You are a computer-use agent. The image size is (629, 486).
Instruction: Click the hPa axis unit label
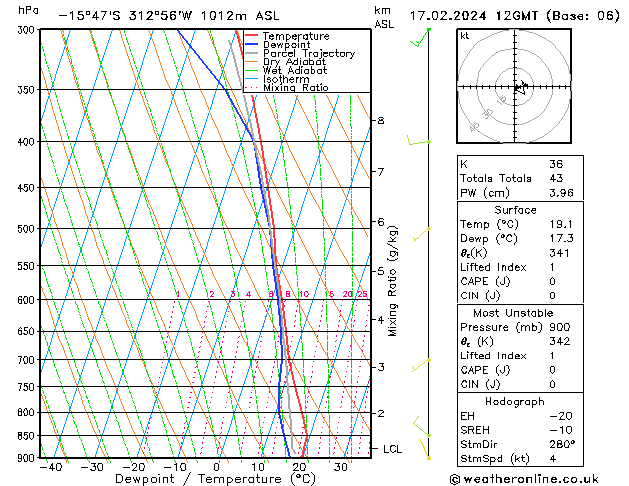tap(28, 10)
